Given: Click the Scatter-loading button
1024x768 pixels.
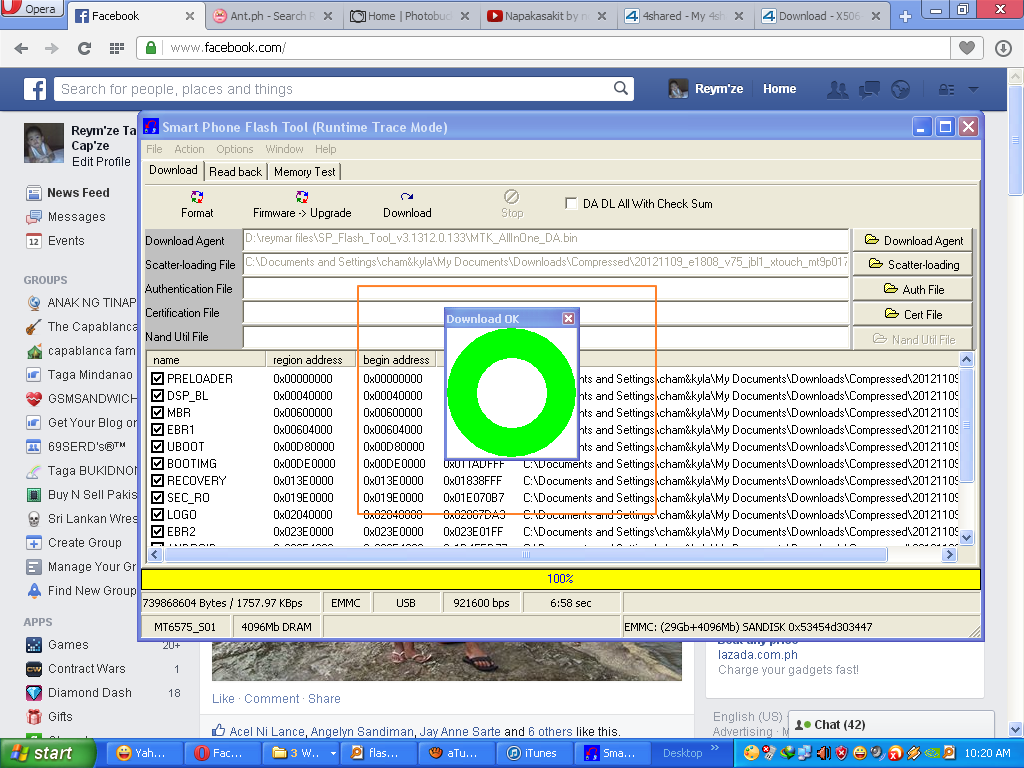Looking at the screenshot, I should point(912,265).
